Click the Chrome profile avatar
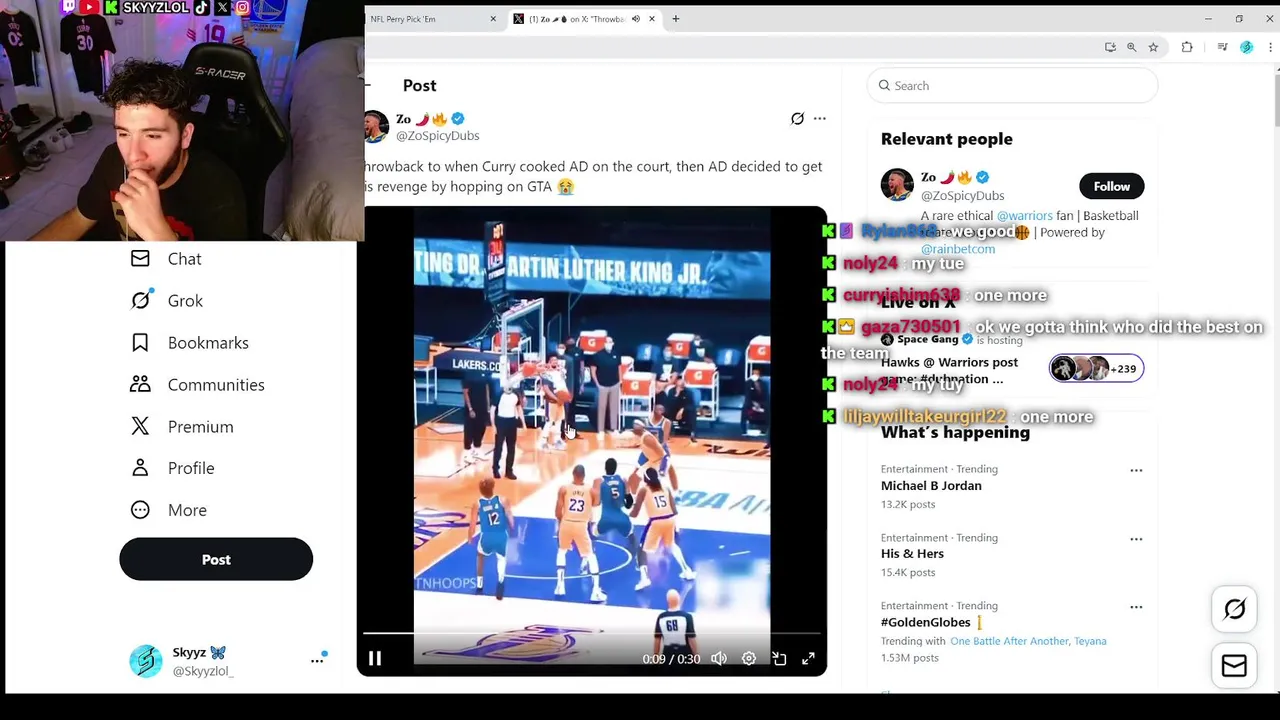 click(1246, 47)
